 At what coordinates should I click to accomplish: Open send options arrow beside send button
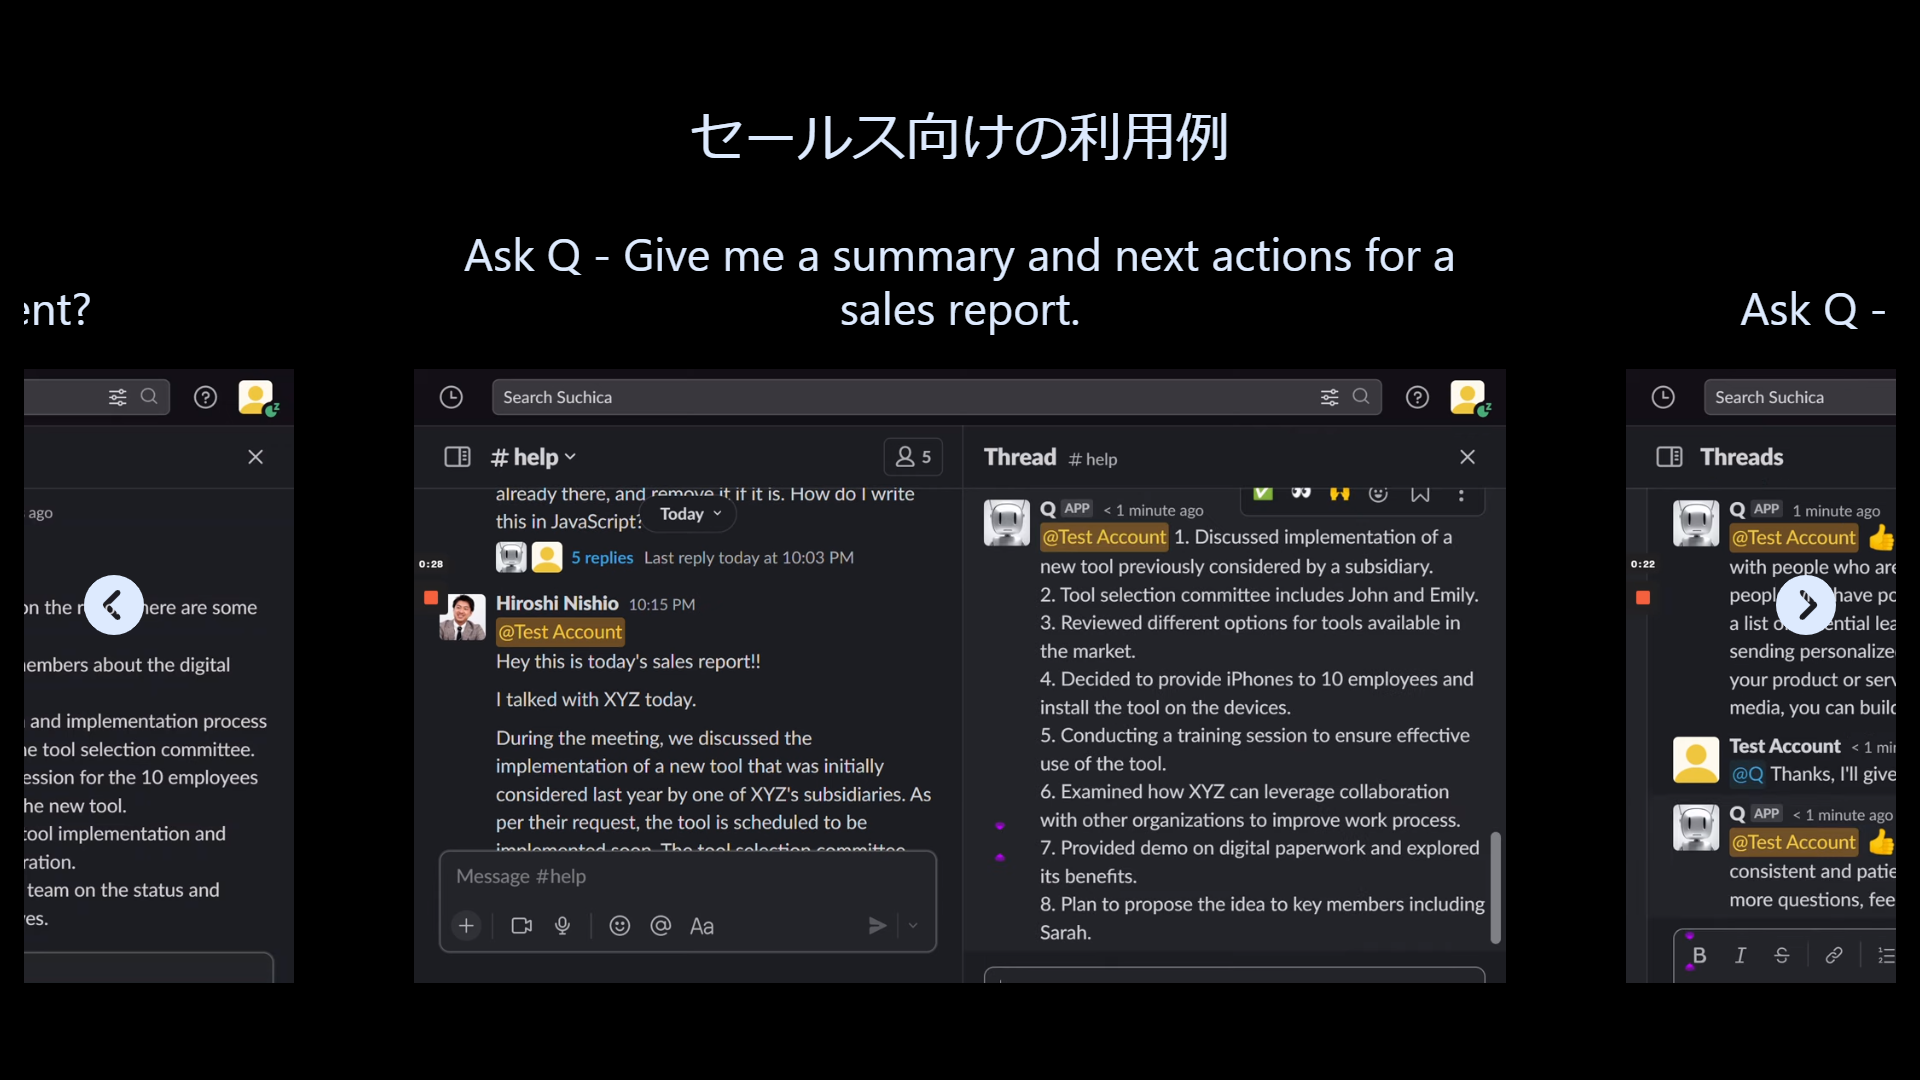click(913, 926)
